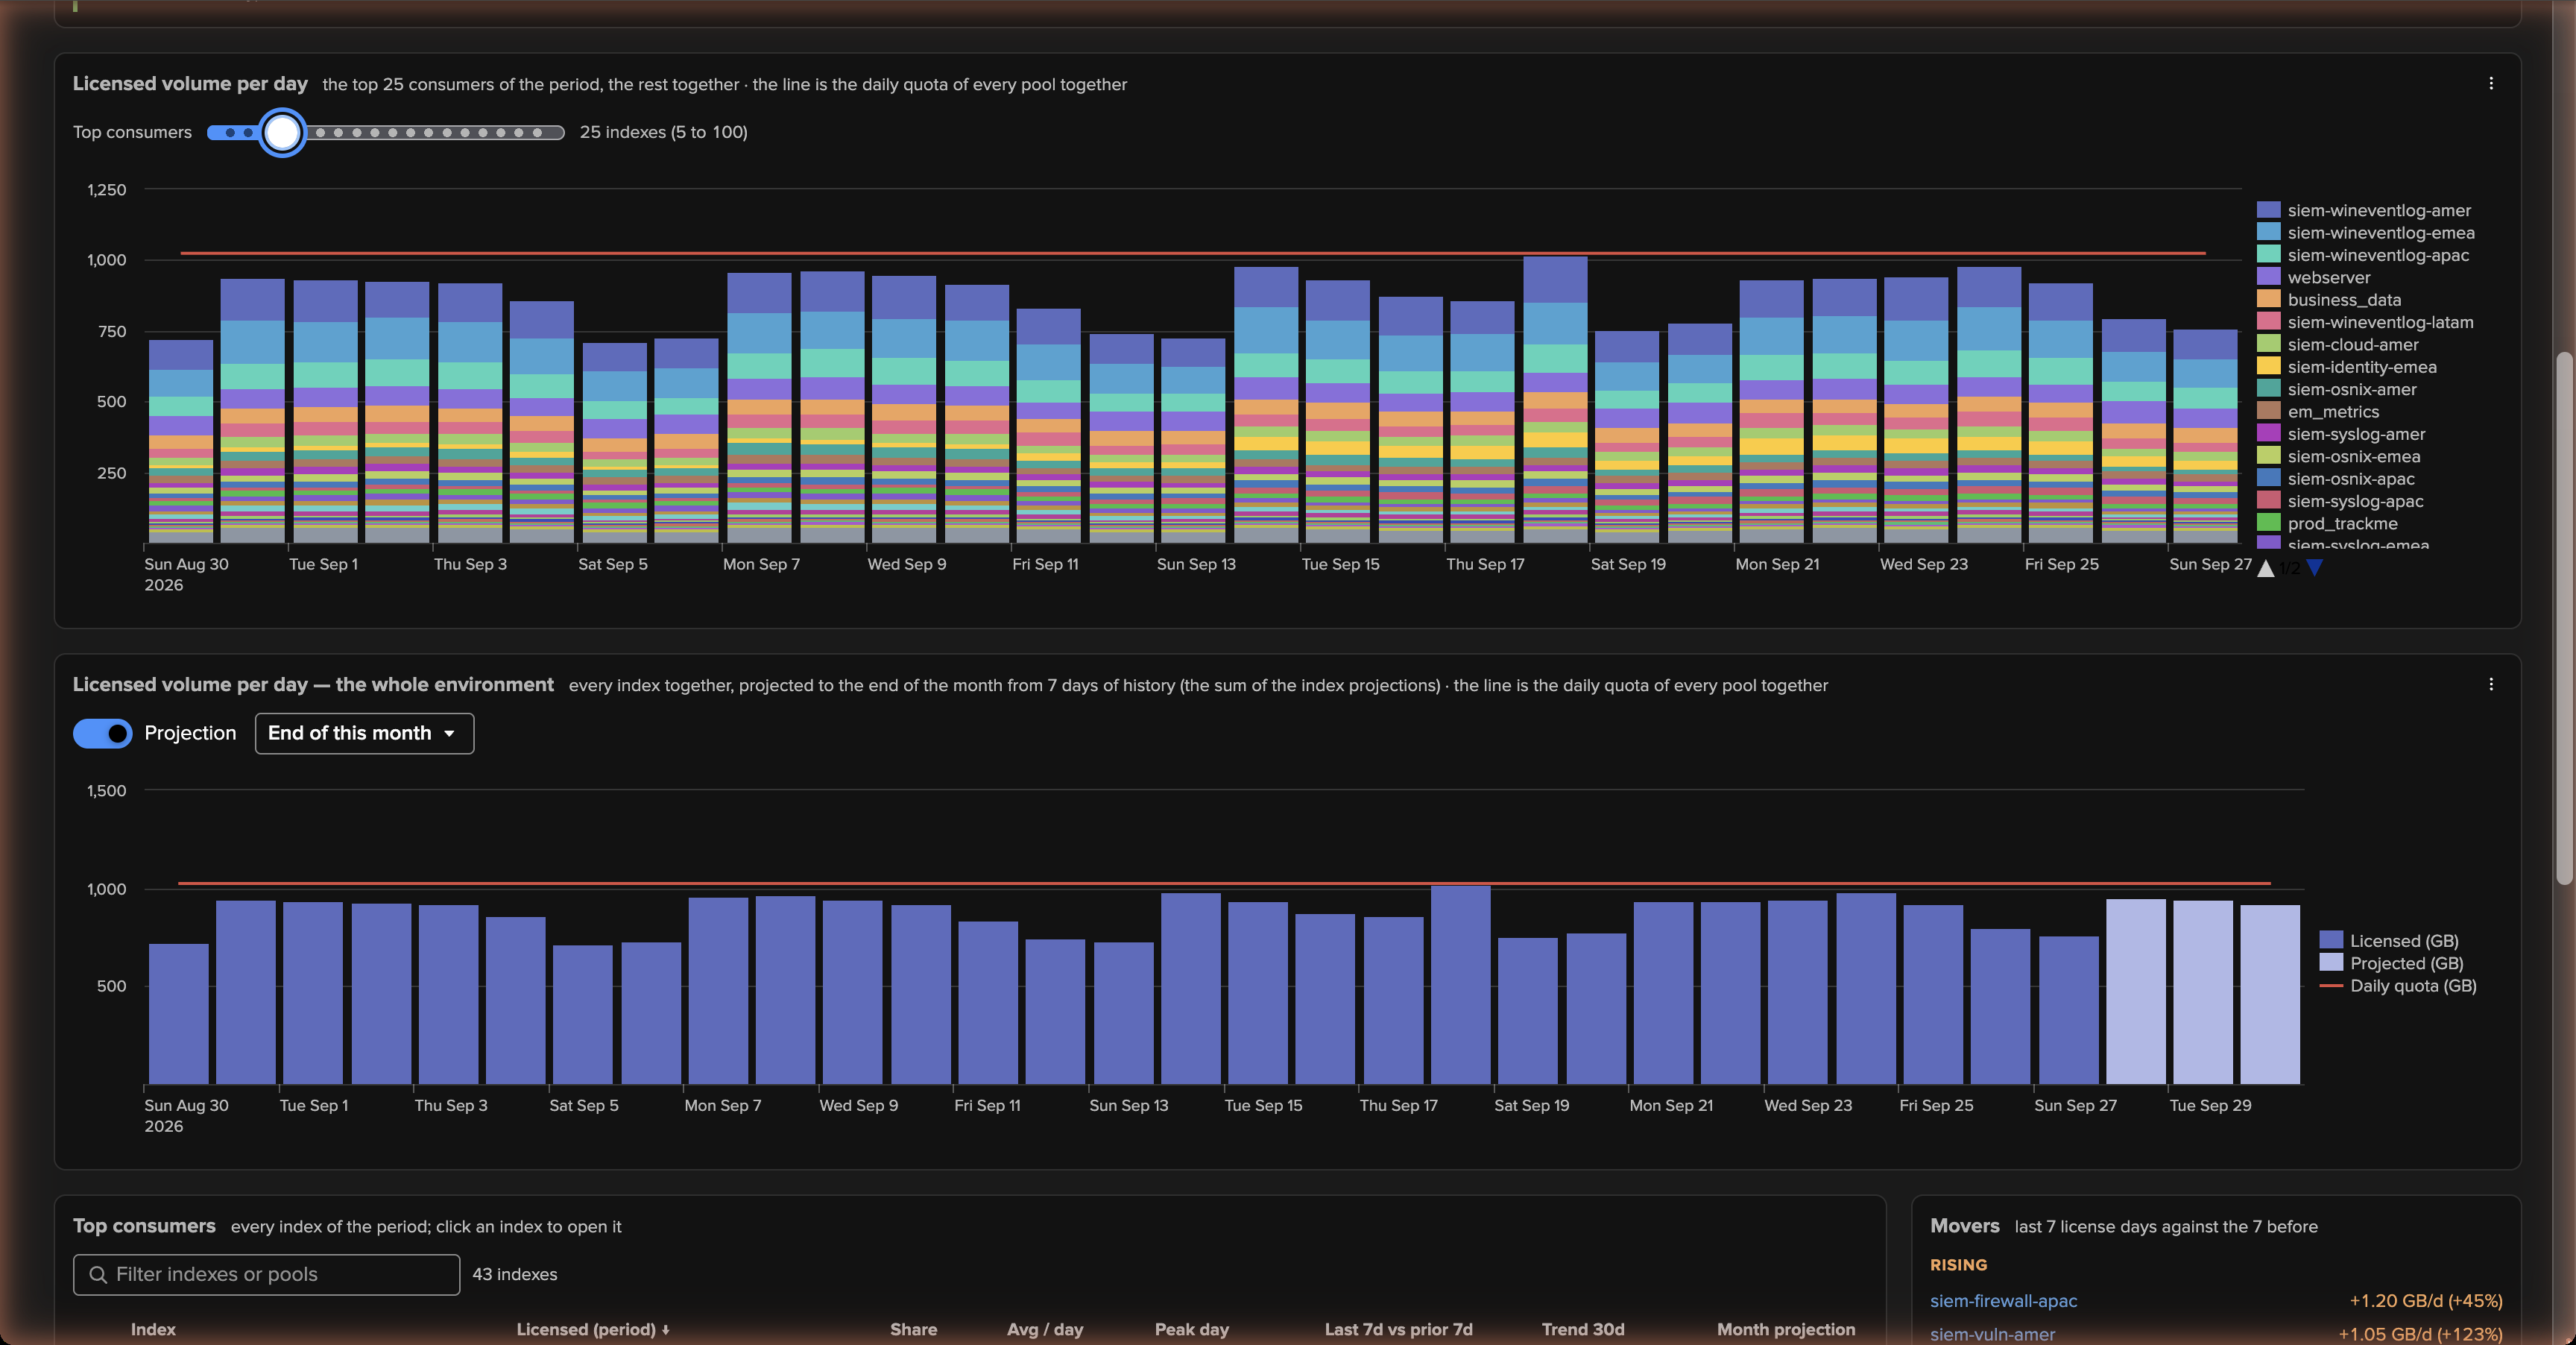Toggle the Daily quota (GB) legend entry
This screenshot has width=2576, height=1345.
(2398, 986)
